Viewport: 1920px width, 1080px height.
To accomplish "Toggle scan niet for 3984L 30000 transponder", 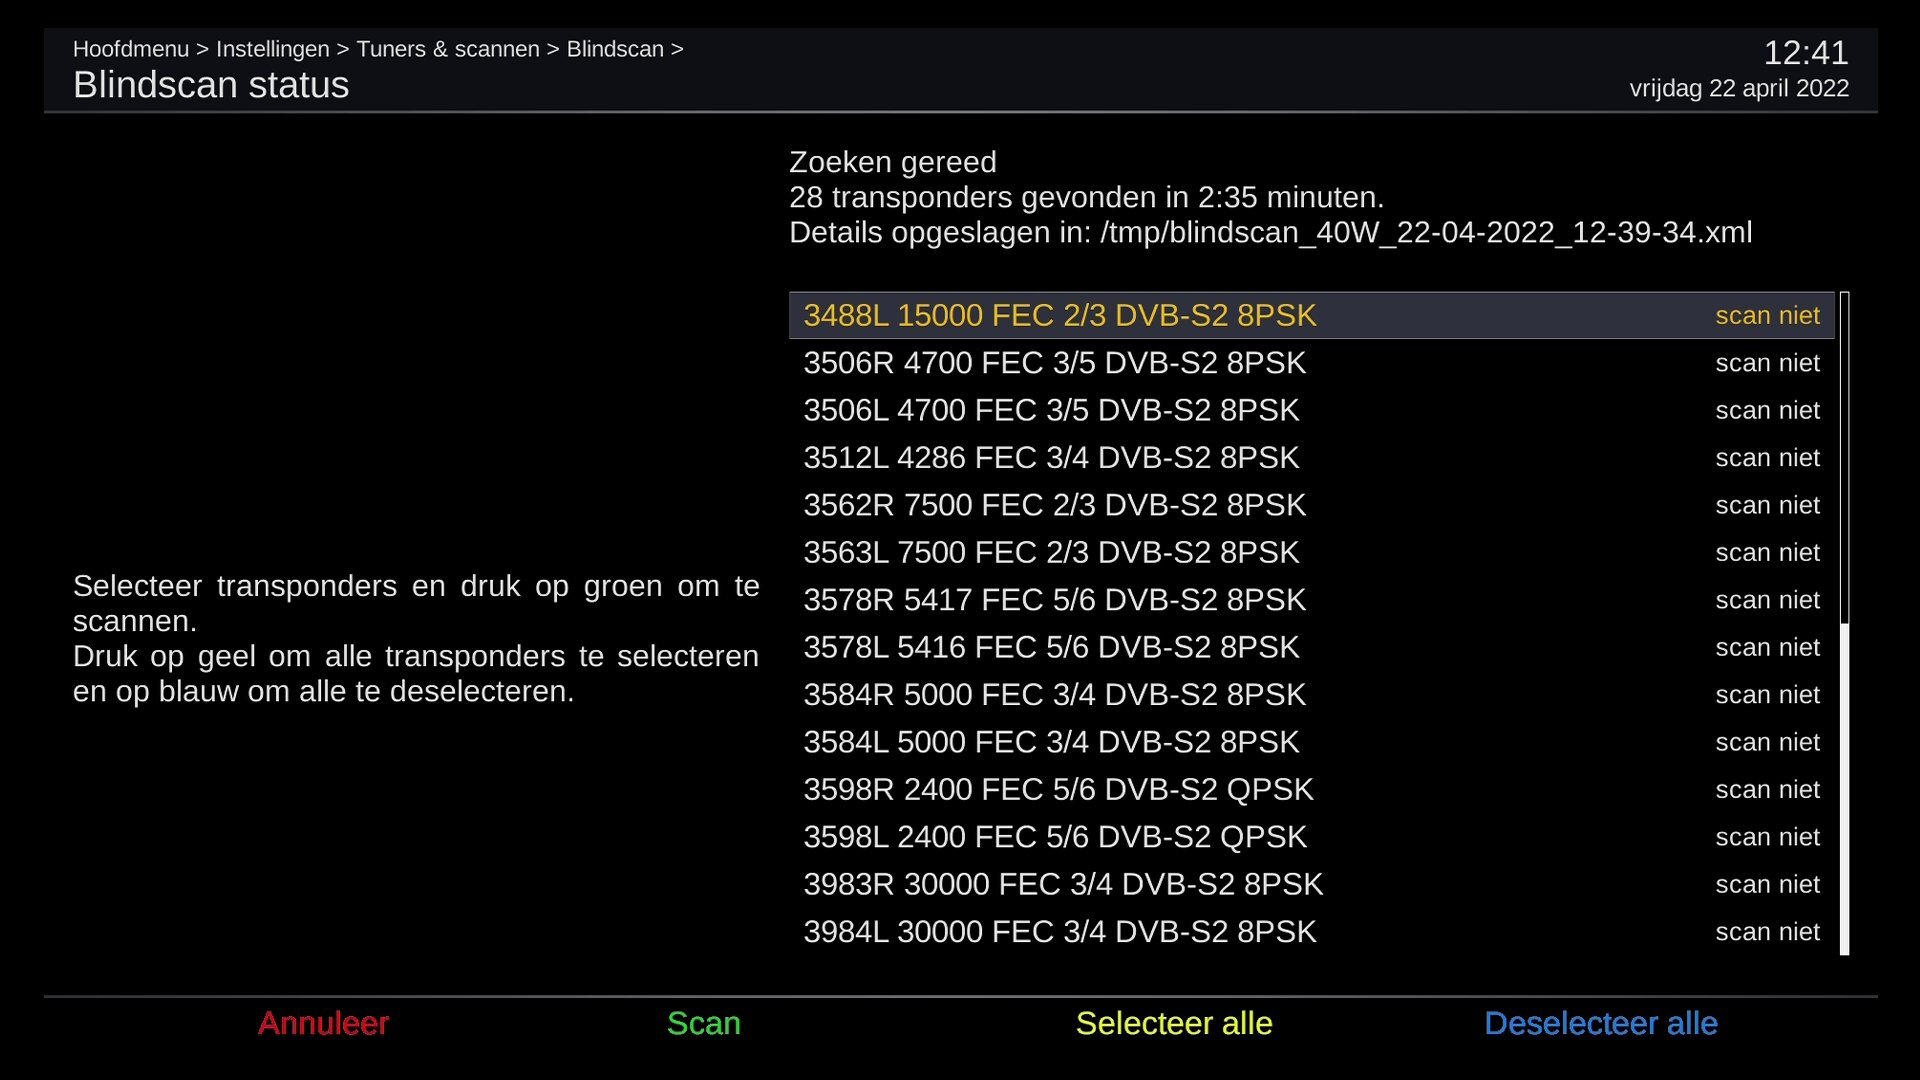I will (x=1766, y=932).
